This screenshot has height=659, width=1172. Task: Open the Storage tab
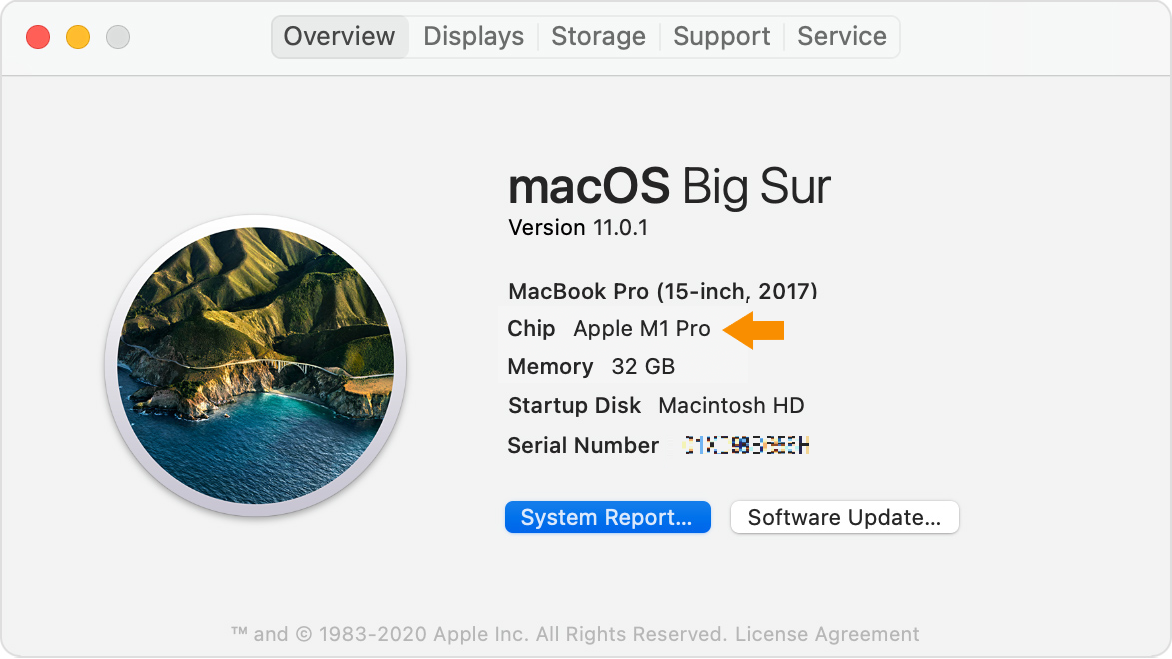pyautogui.click(x=598, y=37)
